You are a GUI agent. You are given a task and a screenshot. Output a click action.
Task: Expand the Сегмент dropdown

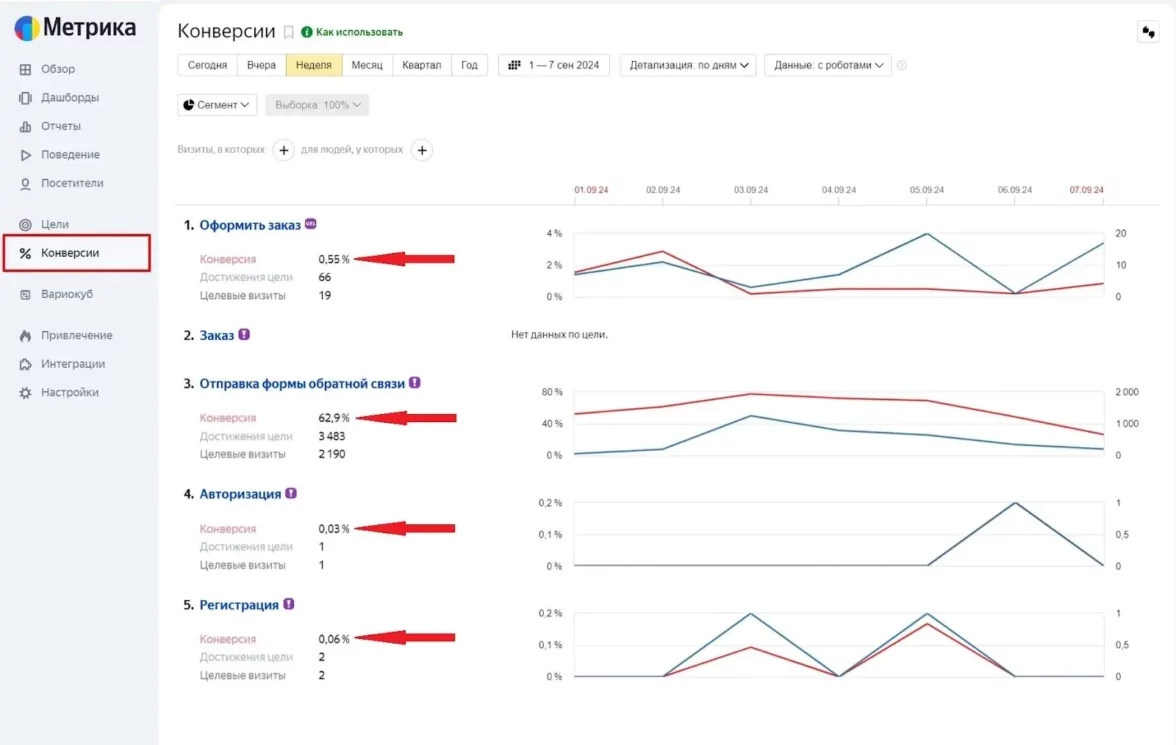217,105
